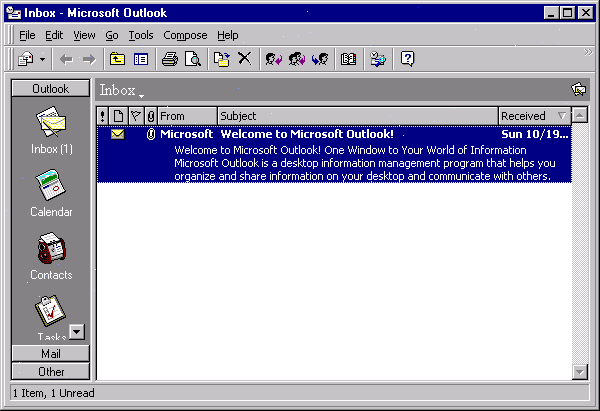600x411 pixels.
Task: Click message list scroll down arrow
Action: (580, 372)
